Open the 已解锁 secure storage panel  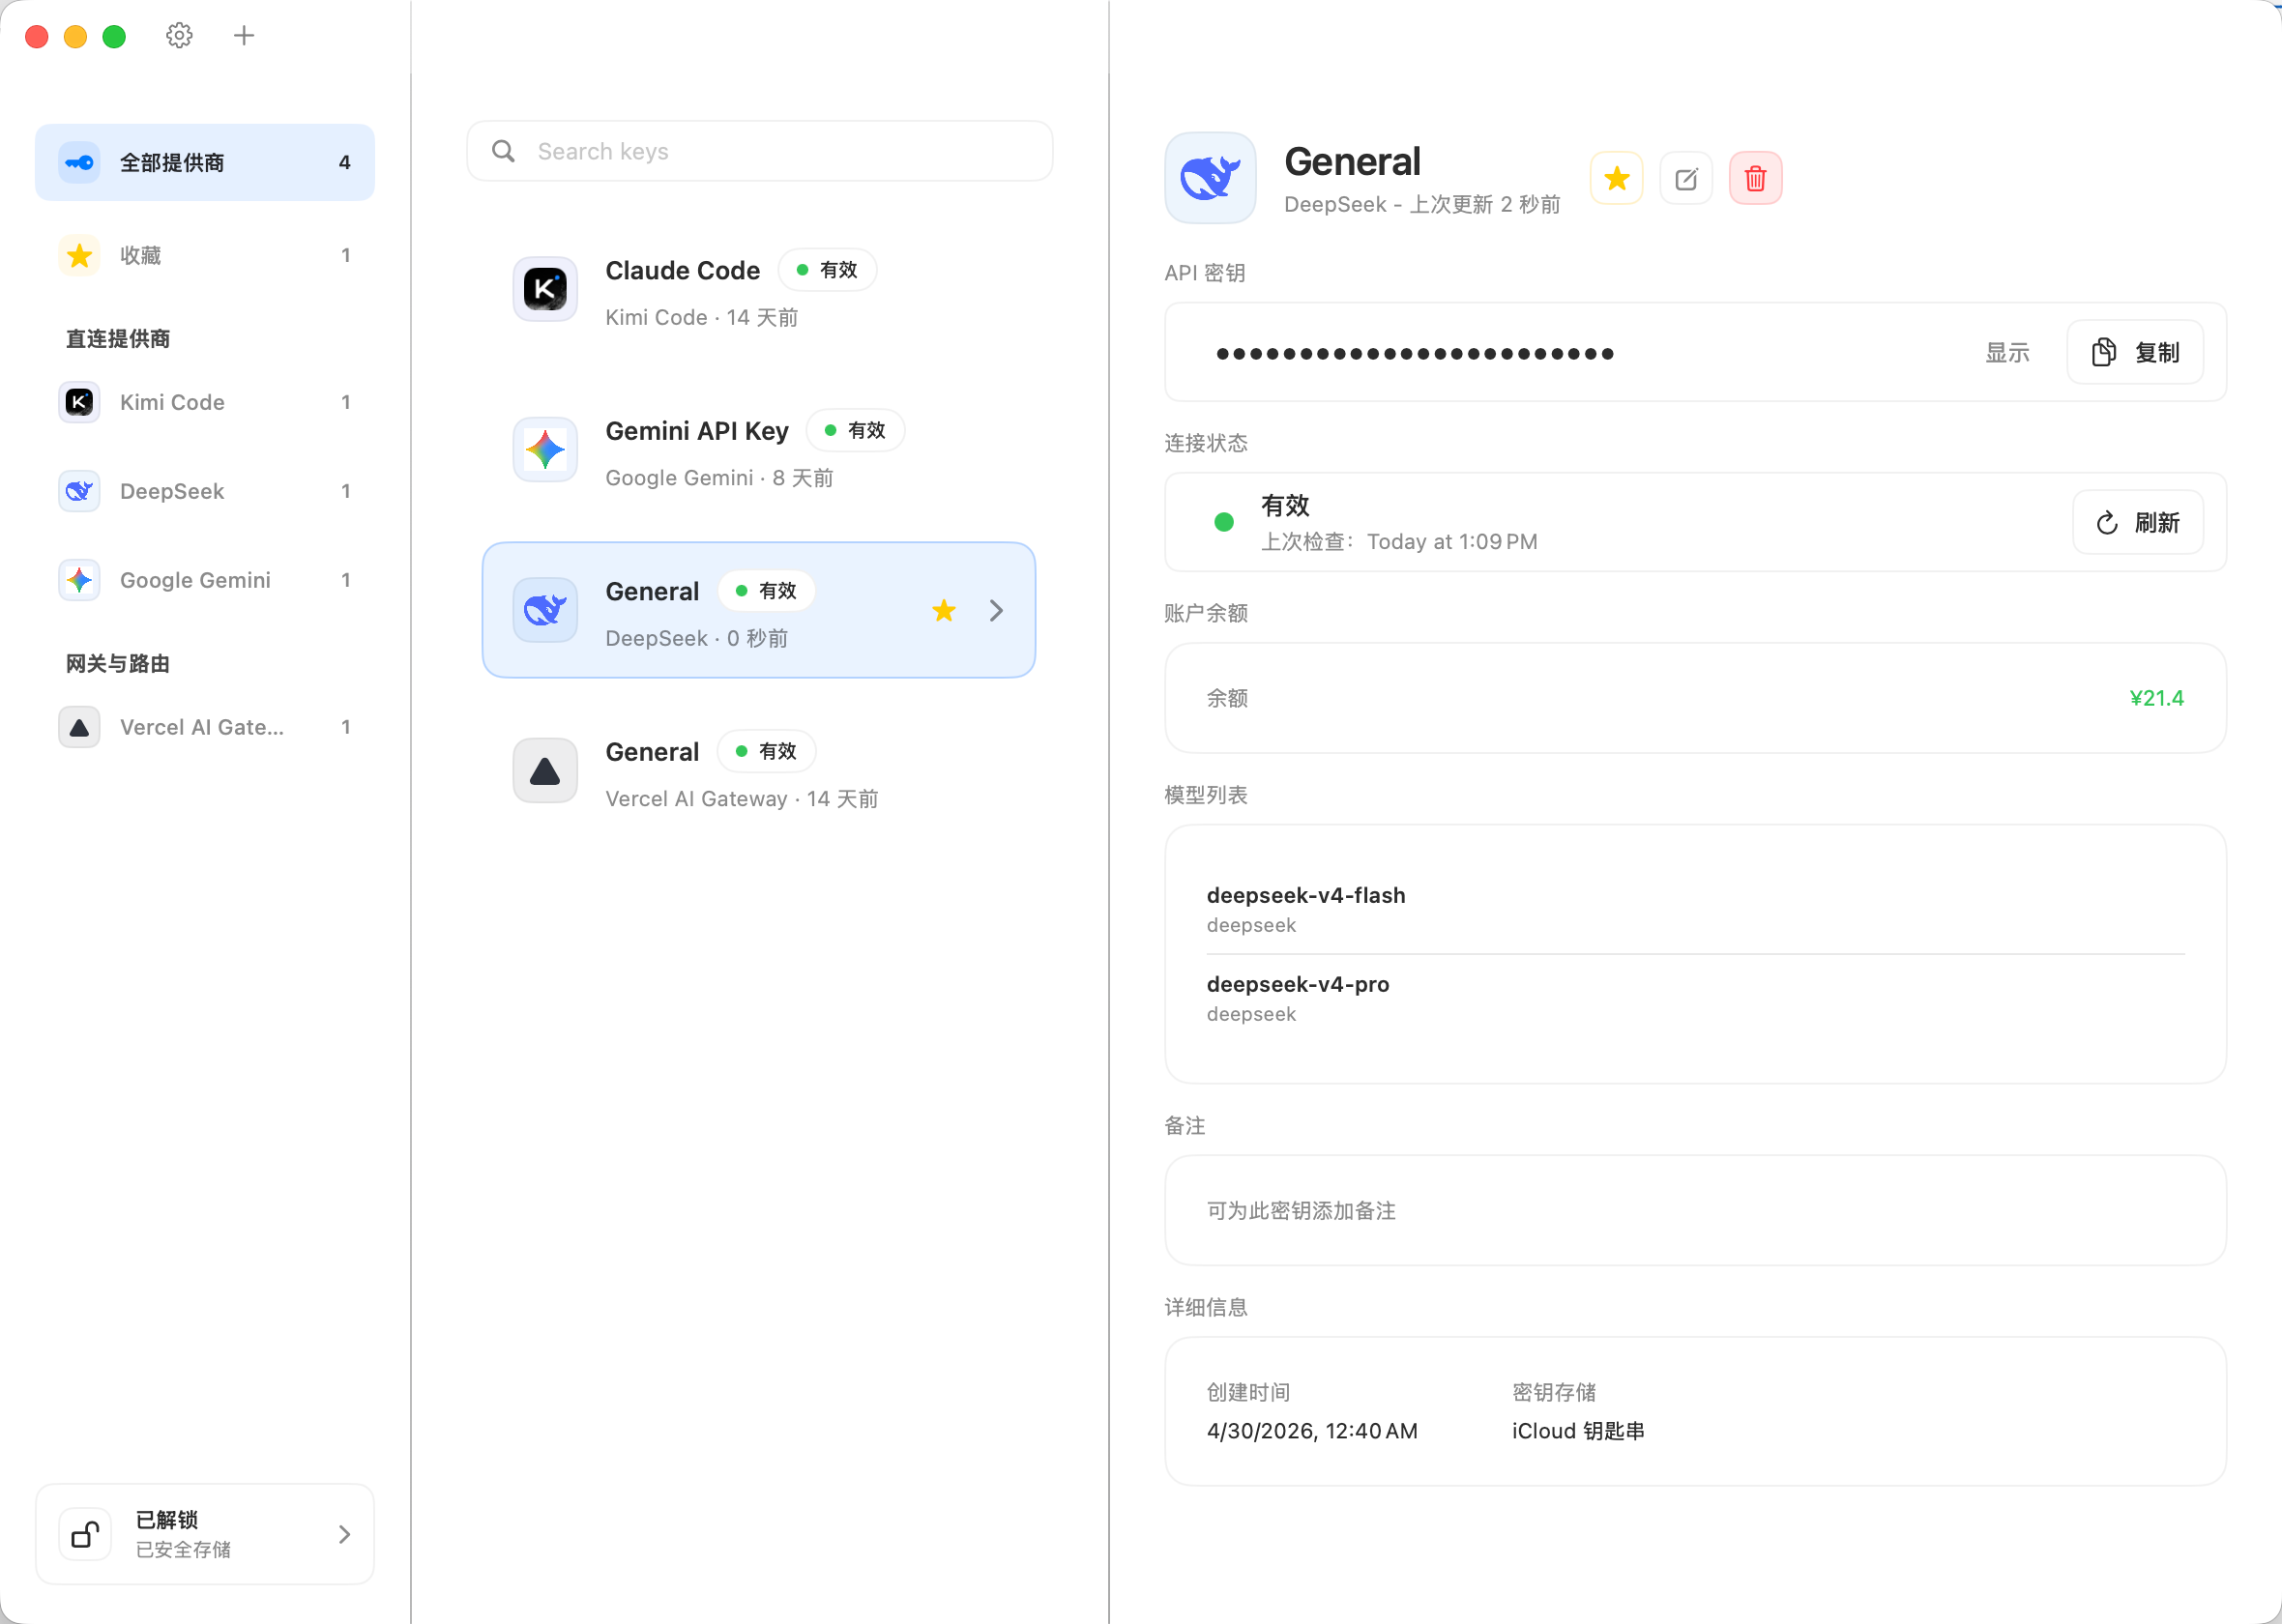coord(205,1534)
